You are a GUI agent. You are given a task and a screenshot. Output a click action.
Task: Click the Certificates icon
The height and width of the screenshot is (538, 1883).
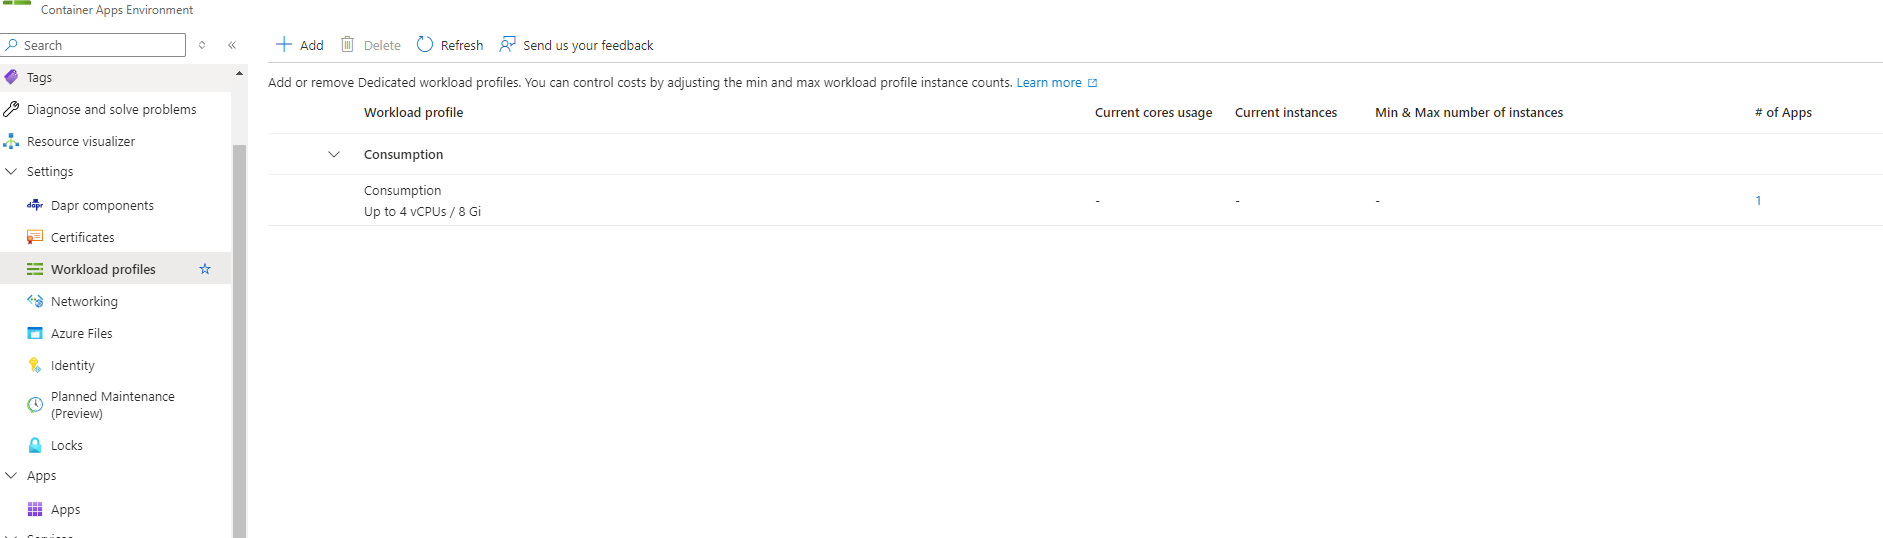pos(35,237)
